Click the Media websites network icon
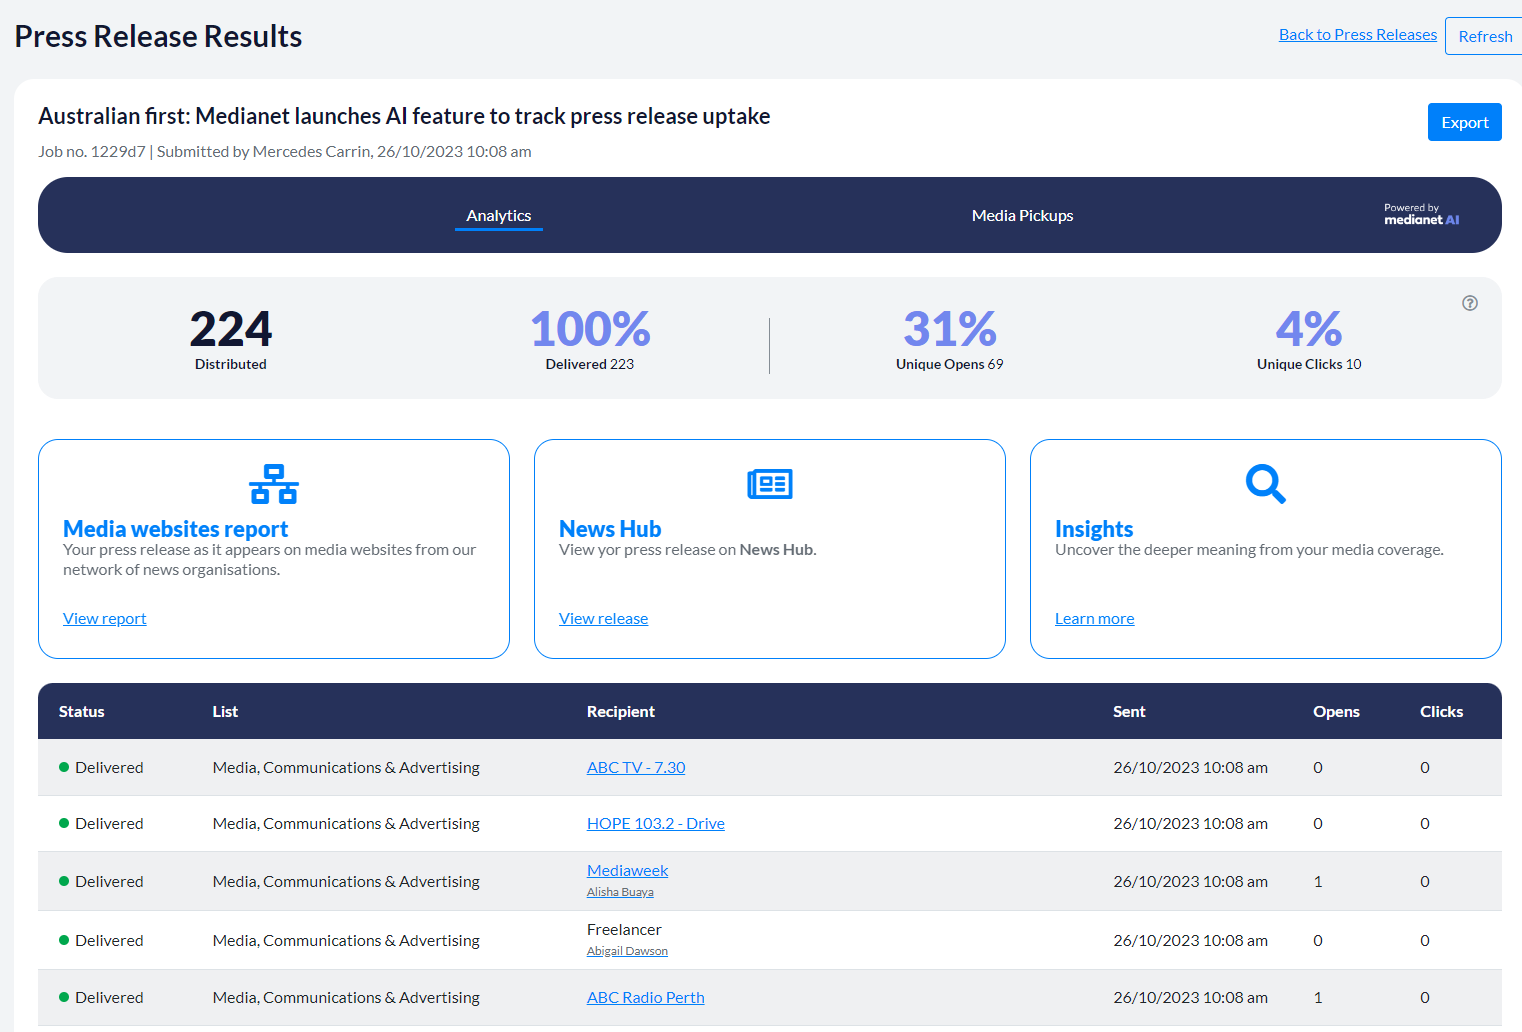This screenshot has height=1032, width=1522. point(274,484)
